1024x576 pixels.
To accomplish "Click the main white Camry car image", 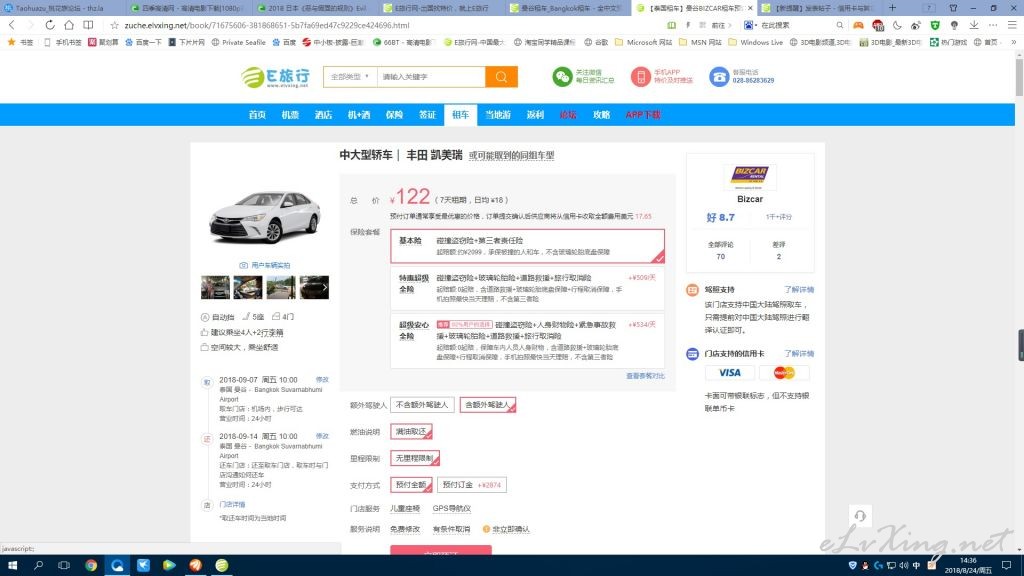I will point(265,217).
